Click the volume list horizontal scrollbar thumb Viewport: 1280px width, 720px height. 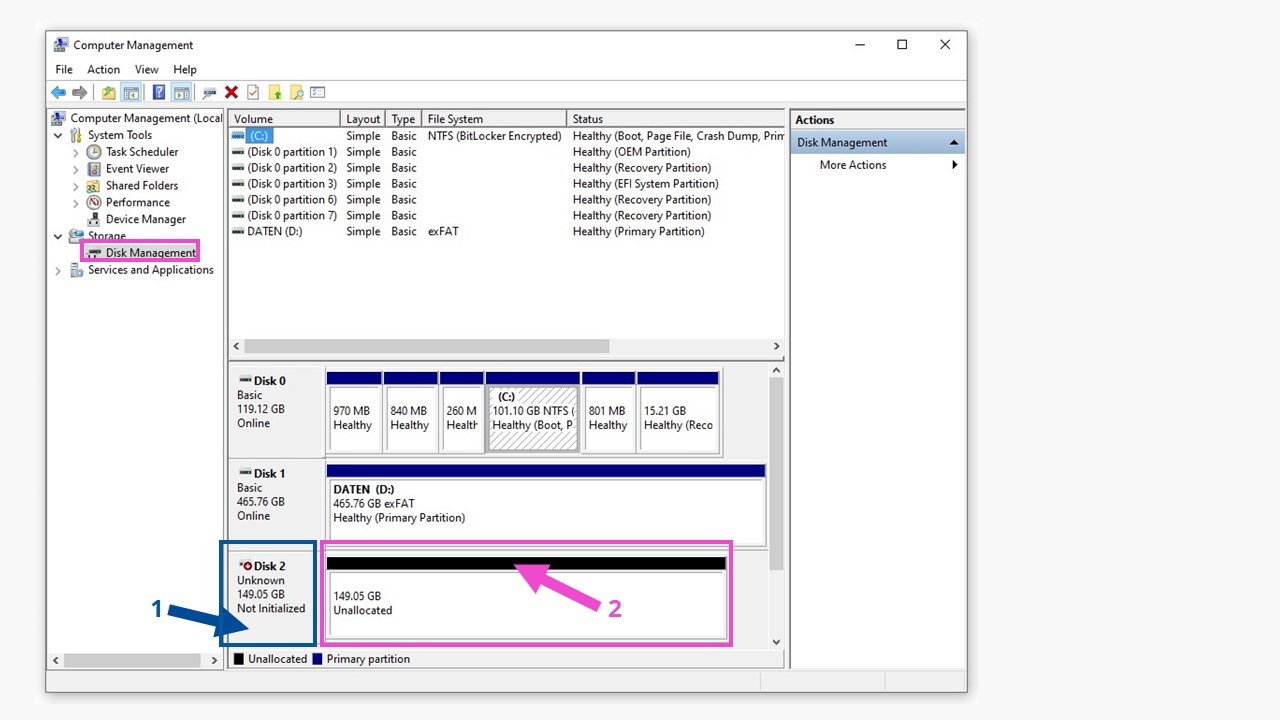coord(426,346)
